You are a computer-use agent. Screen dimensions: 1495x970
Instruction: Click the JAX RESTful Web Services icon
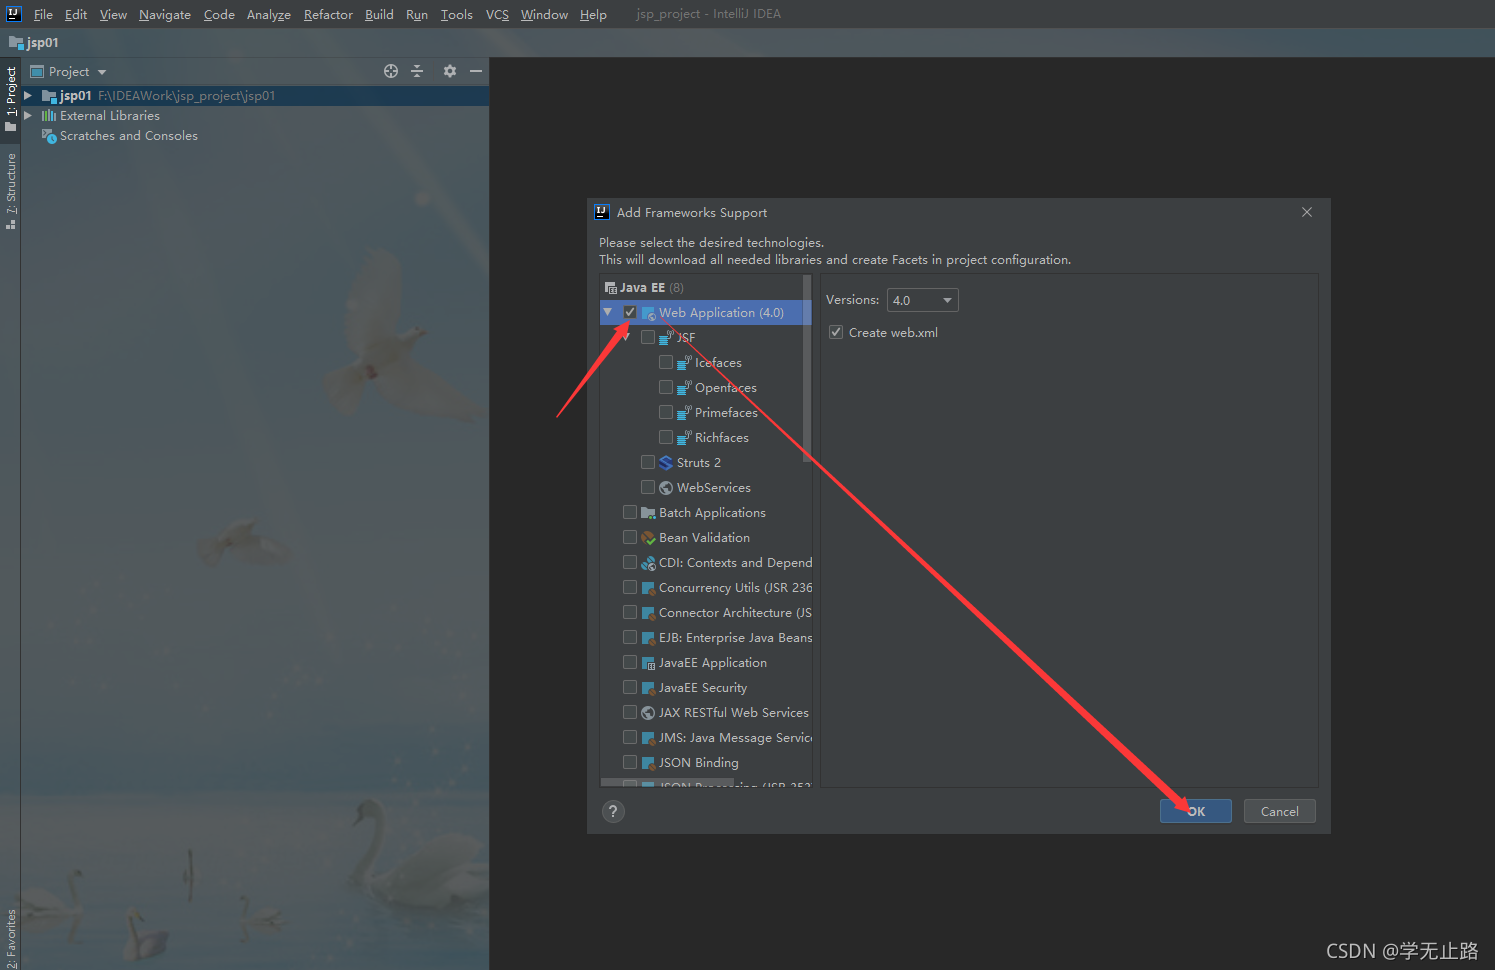[648, 713]
